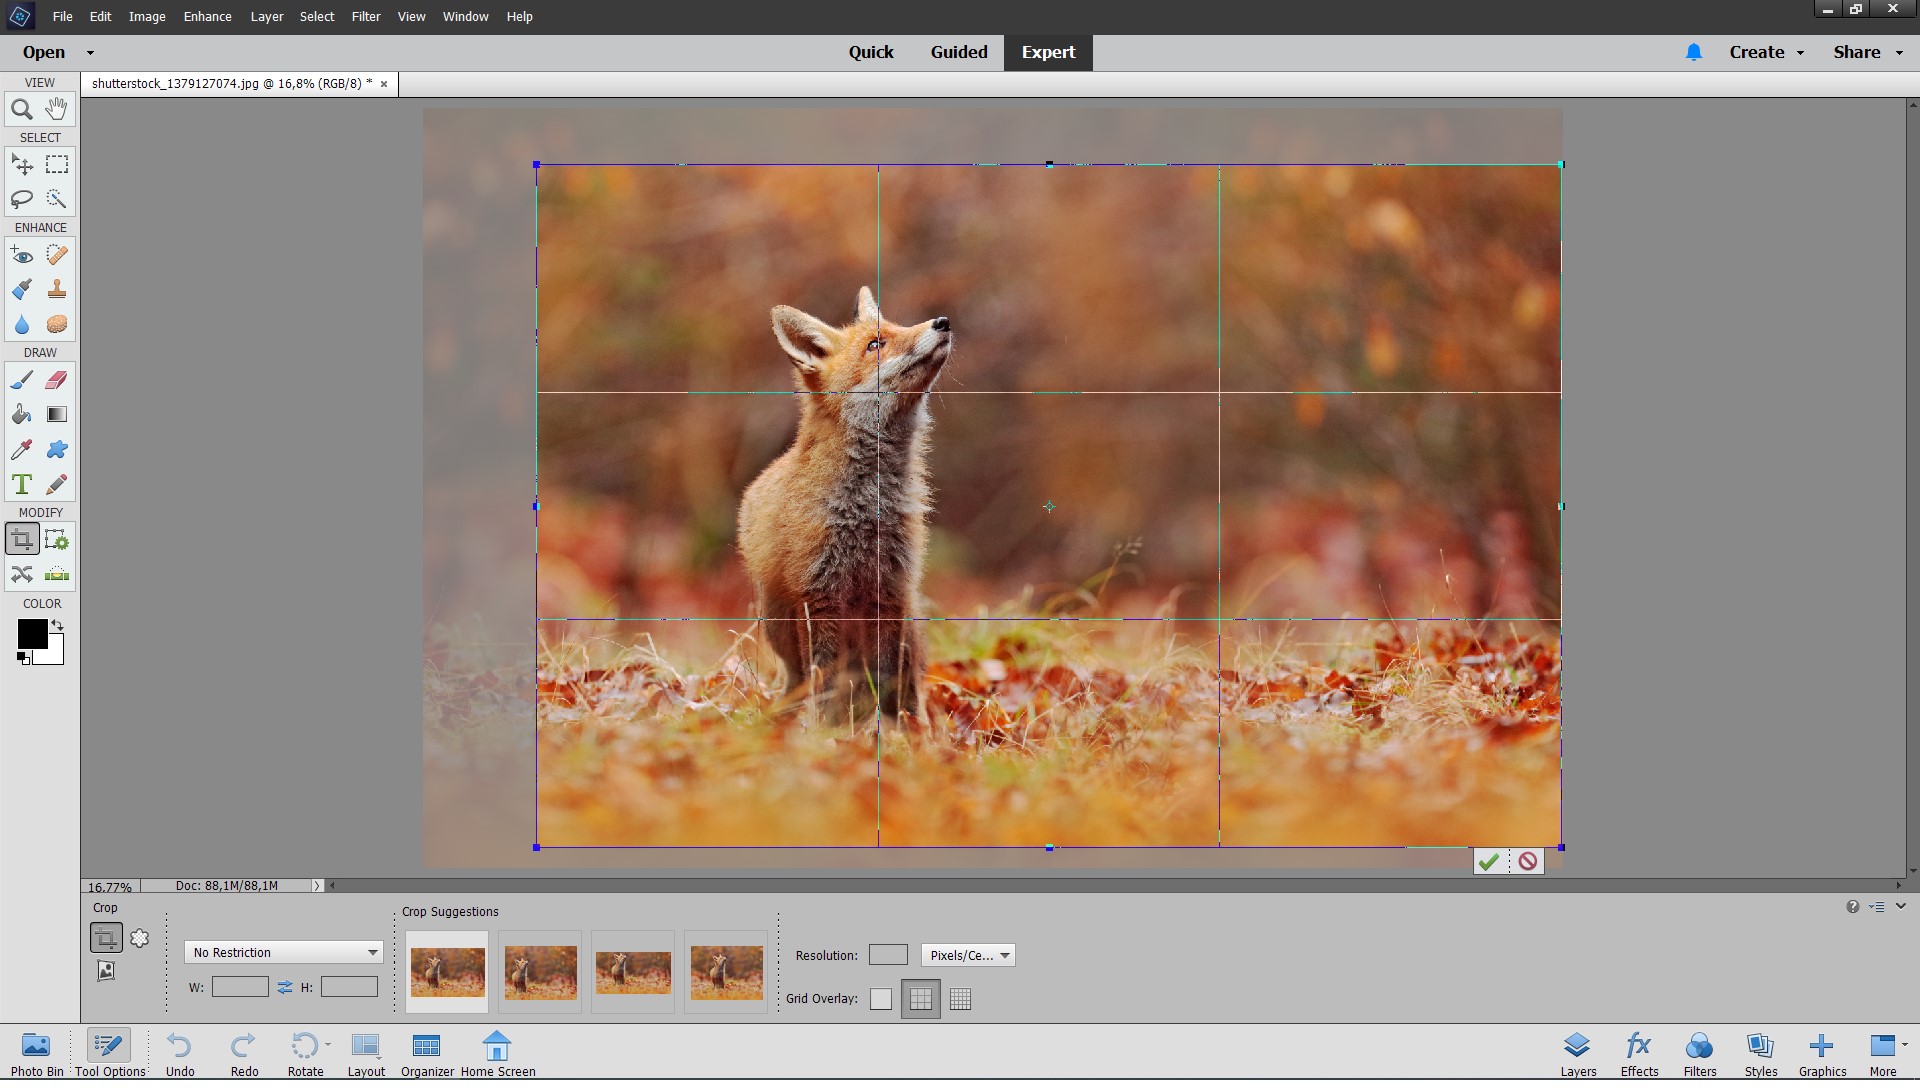
Task: Select the Clone Stamp tool
Action: click(x=56, y=289)
